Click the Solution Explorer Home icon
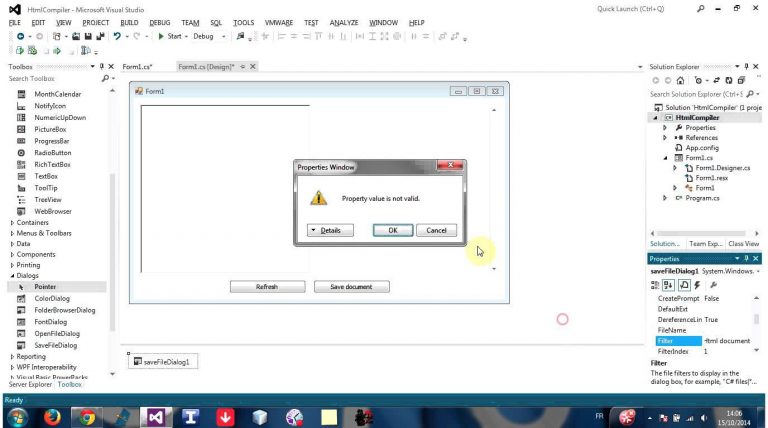 (x=680, y=80)
